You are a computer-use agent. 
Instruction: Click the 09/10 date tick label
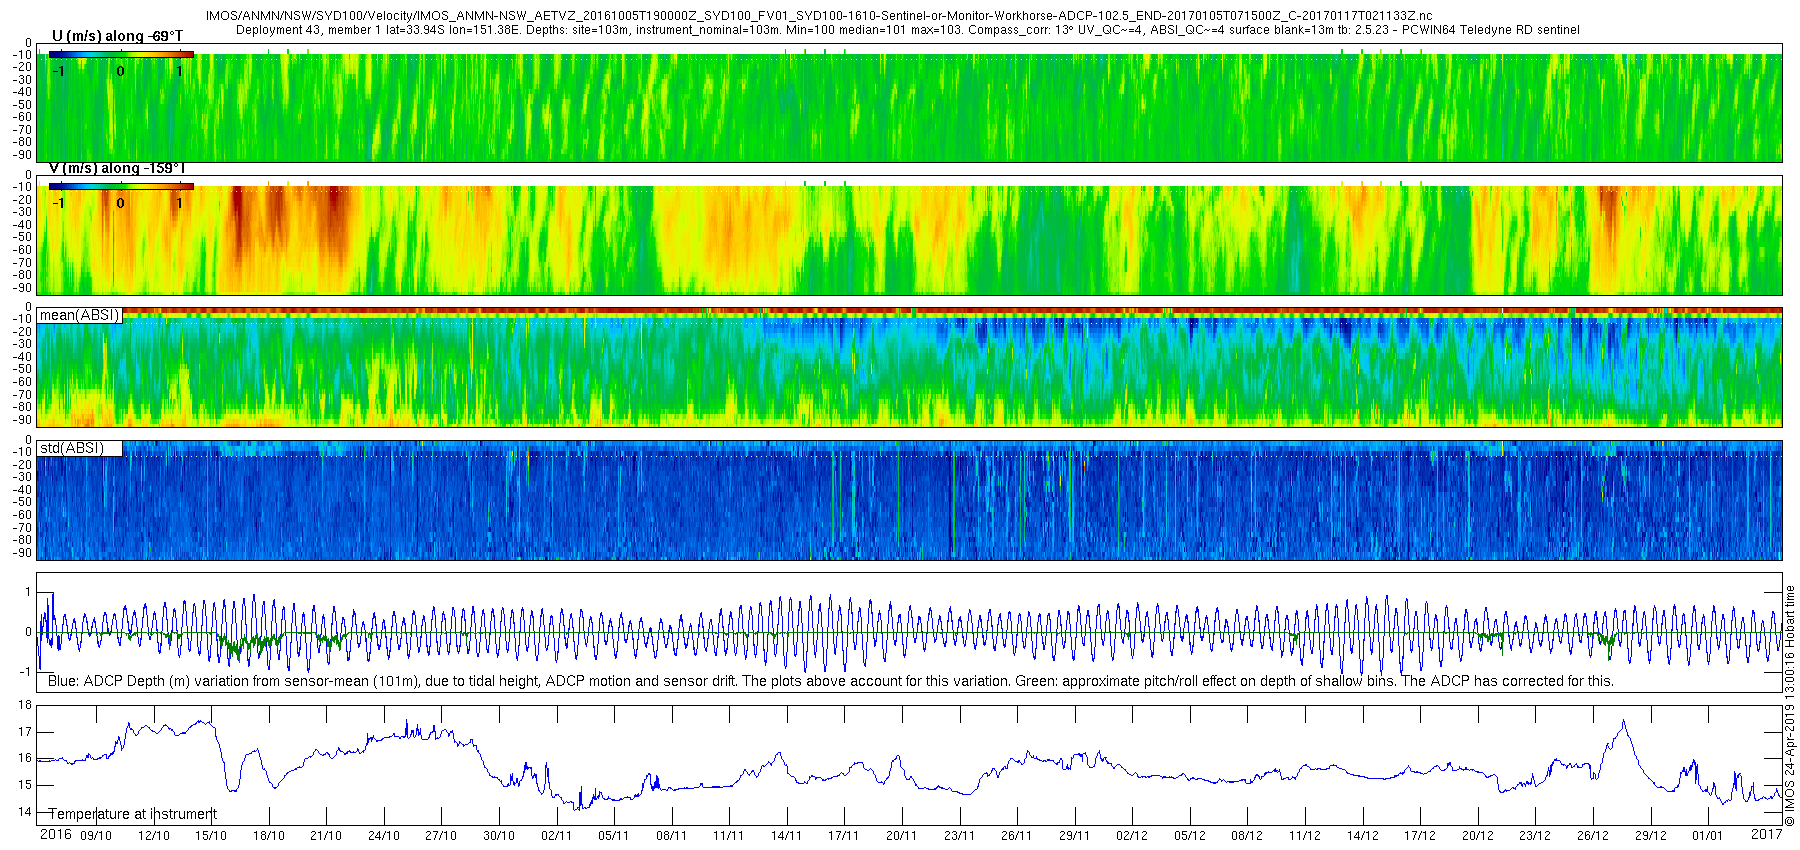pos(96,836)
